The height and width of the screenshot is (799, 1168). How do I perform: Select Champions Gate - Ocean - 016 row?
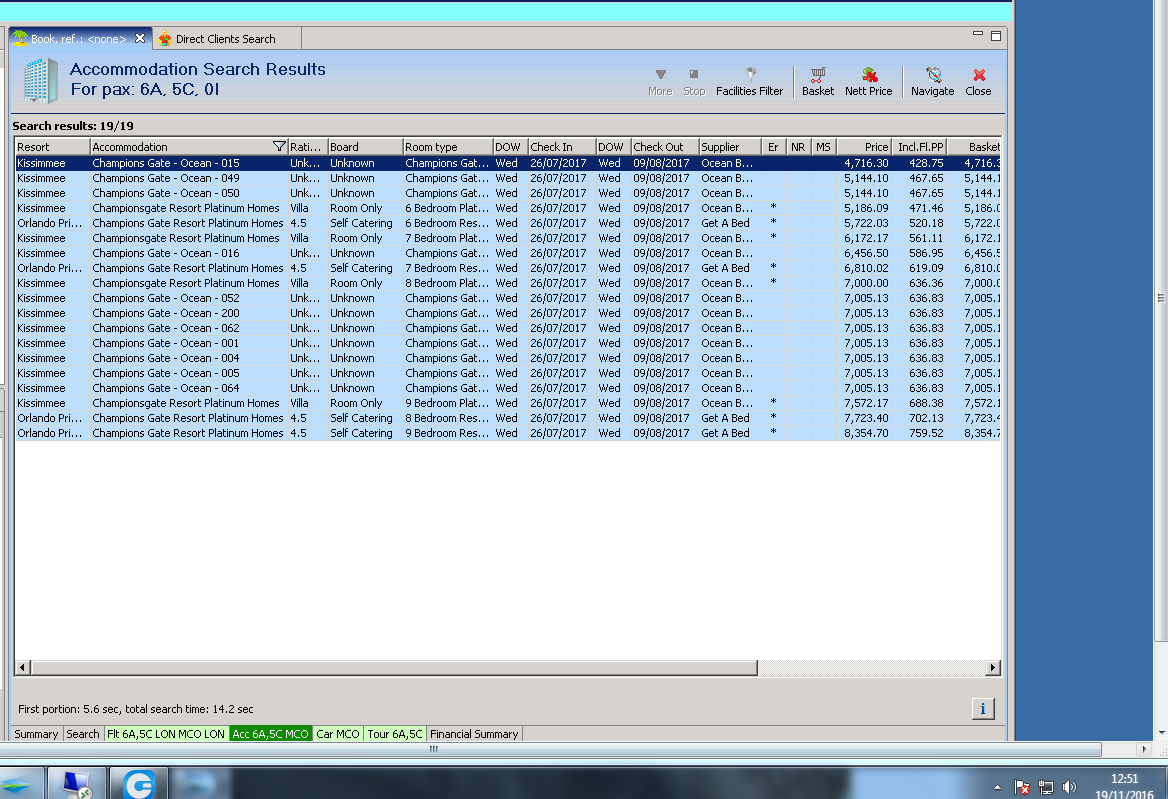pyautogui.click(x=507, y=253)
